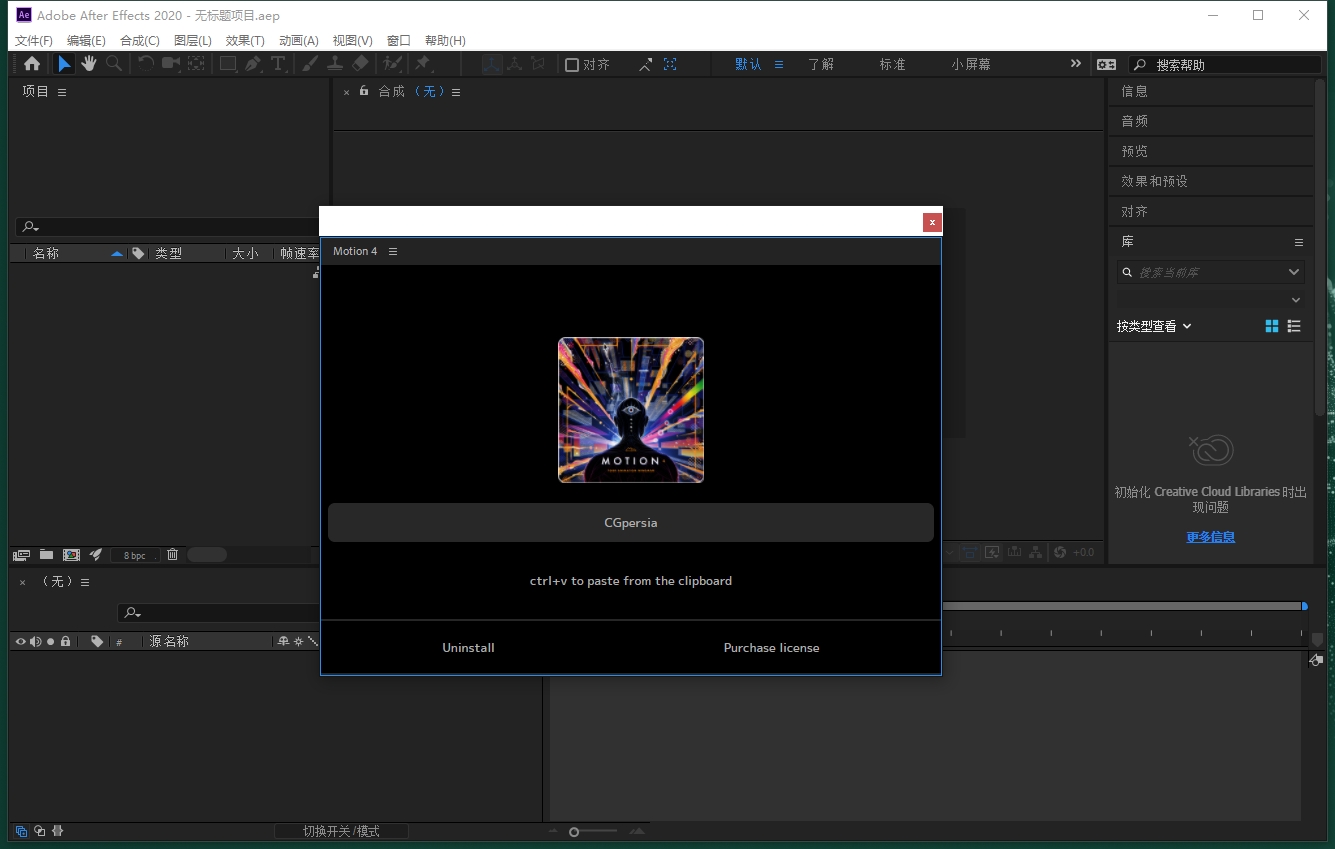Click the reset exposure aperture icon
The width and height of the screenshot is (1335, 849).
1060,552
